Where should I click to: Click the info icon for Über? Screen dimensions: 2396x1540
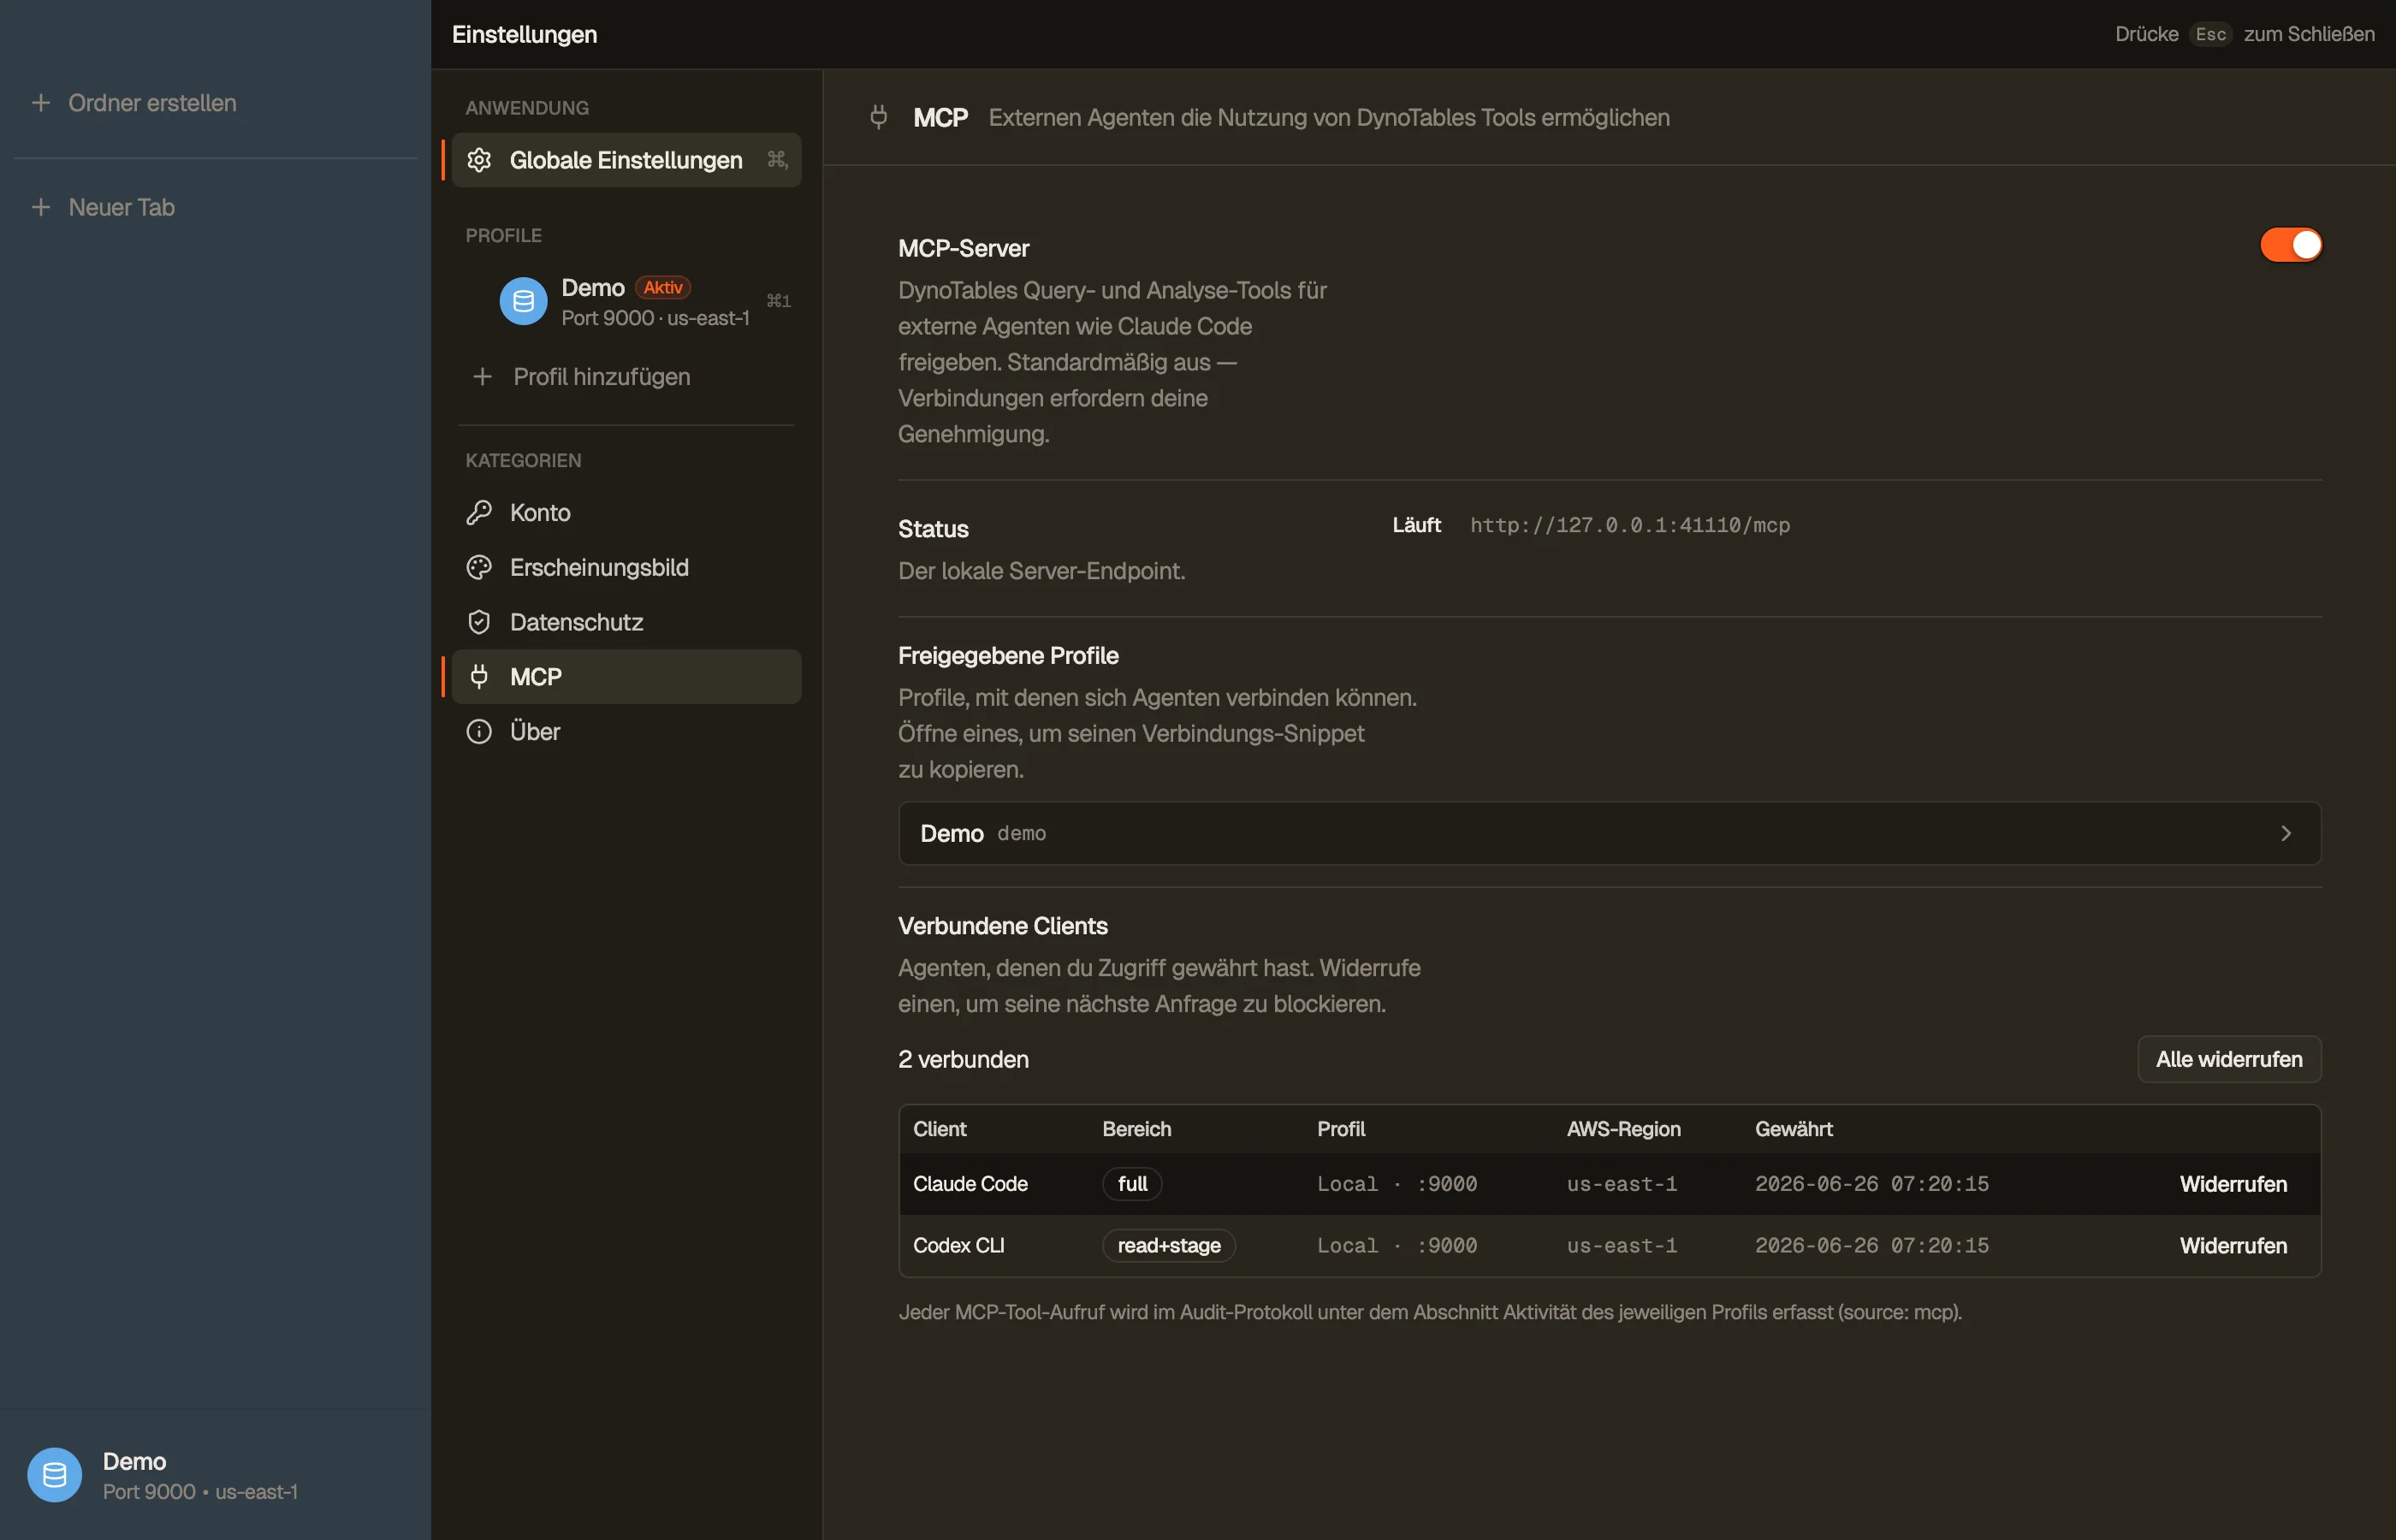pos(479,732)
